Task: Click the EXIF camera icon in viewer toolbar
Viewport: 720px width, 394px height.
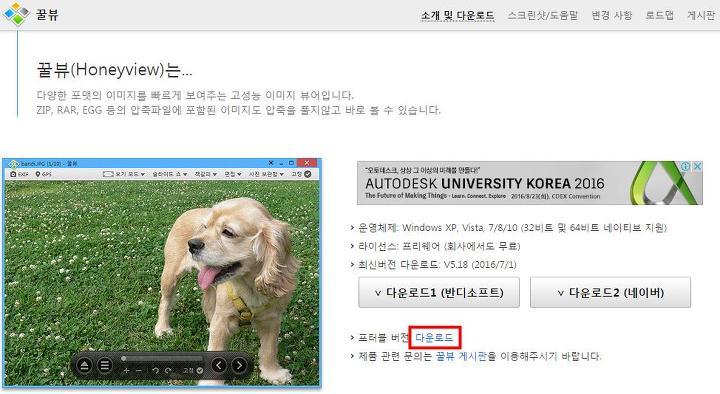Action: [13, 174]
